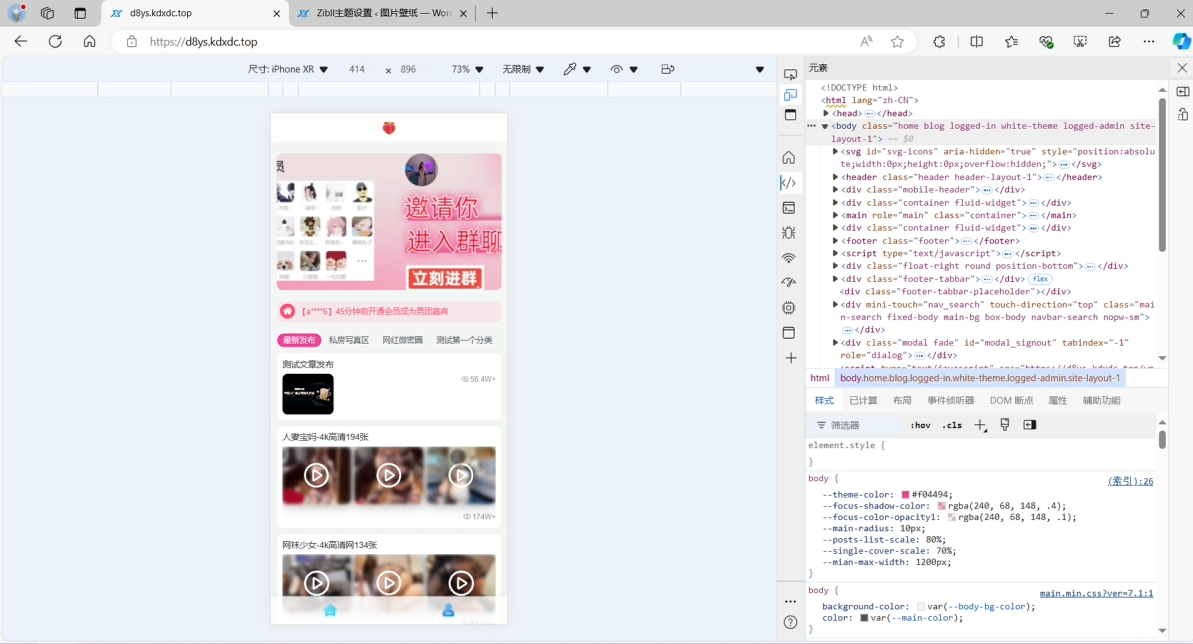Click the eyedropper icon in the device toolbar
Screen dimensions: 1193x644
(571, 70)
